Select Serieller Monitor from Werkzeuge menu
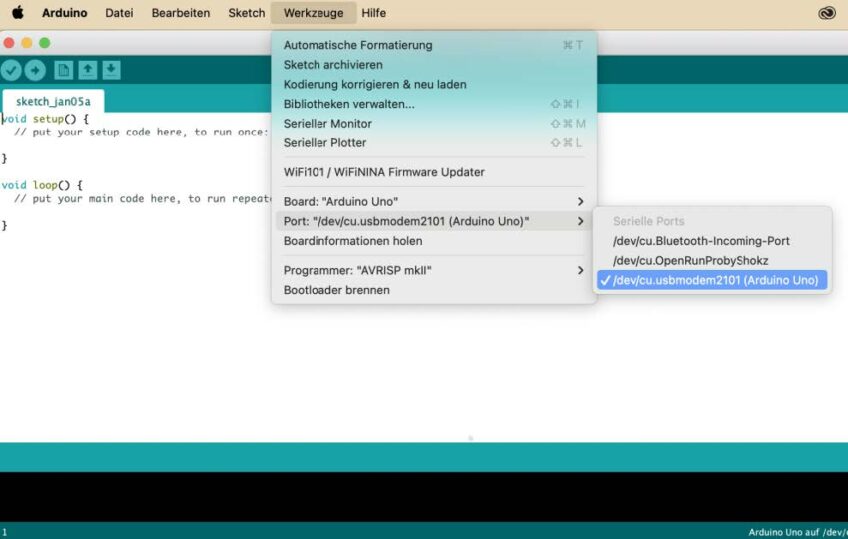Image resolution: width=848 pixels, height=539 pixels. tap(327, 124)
